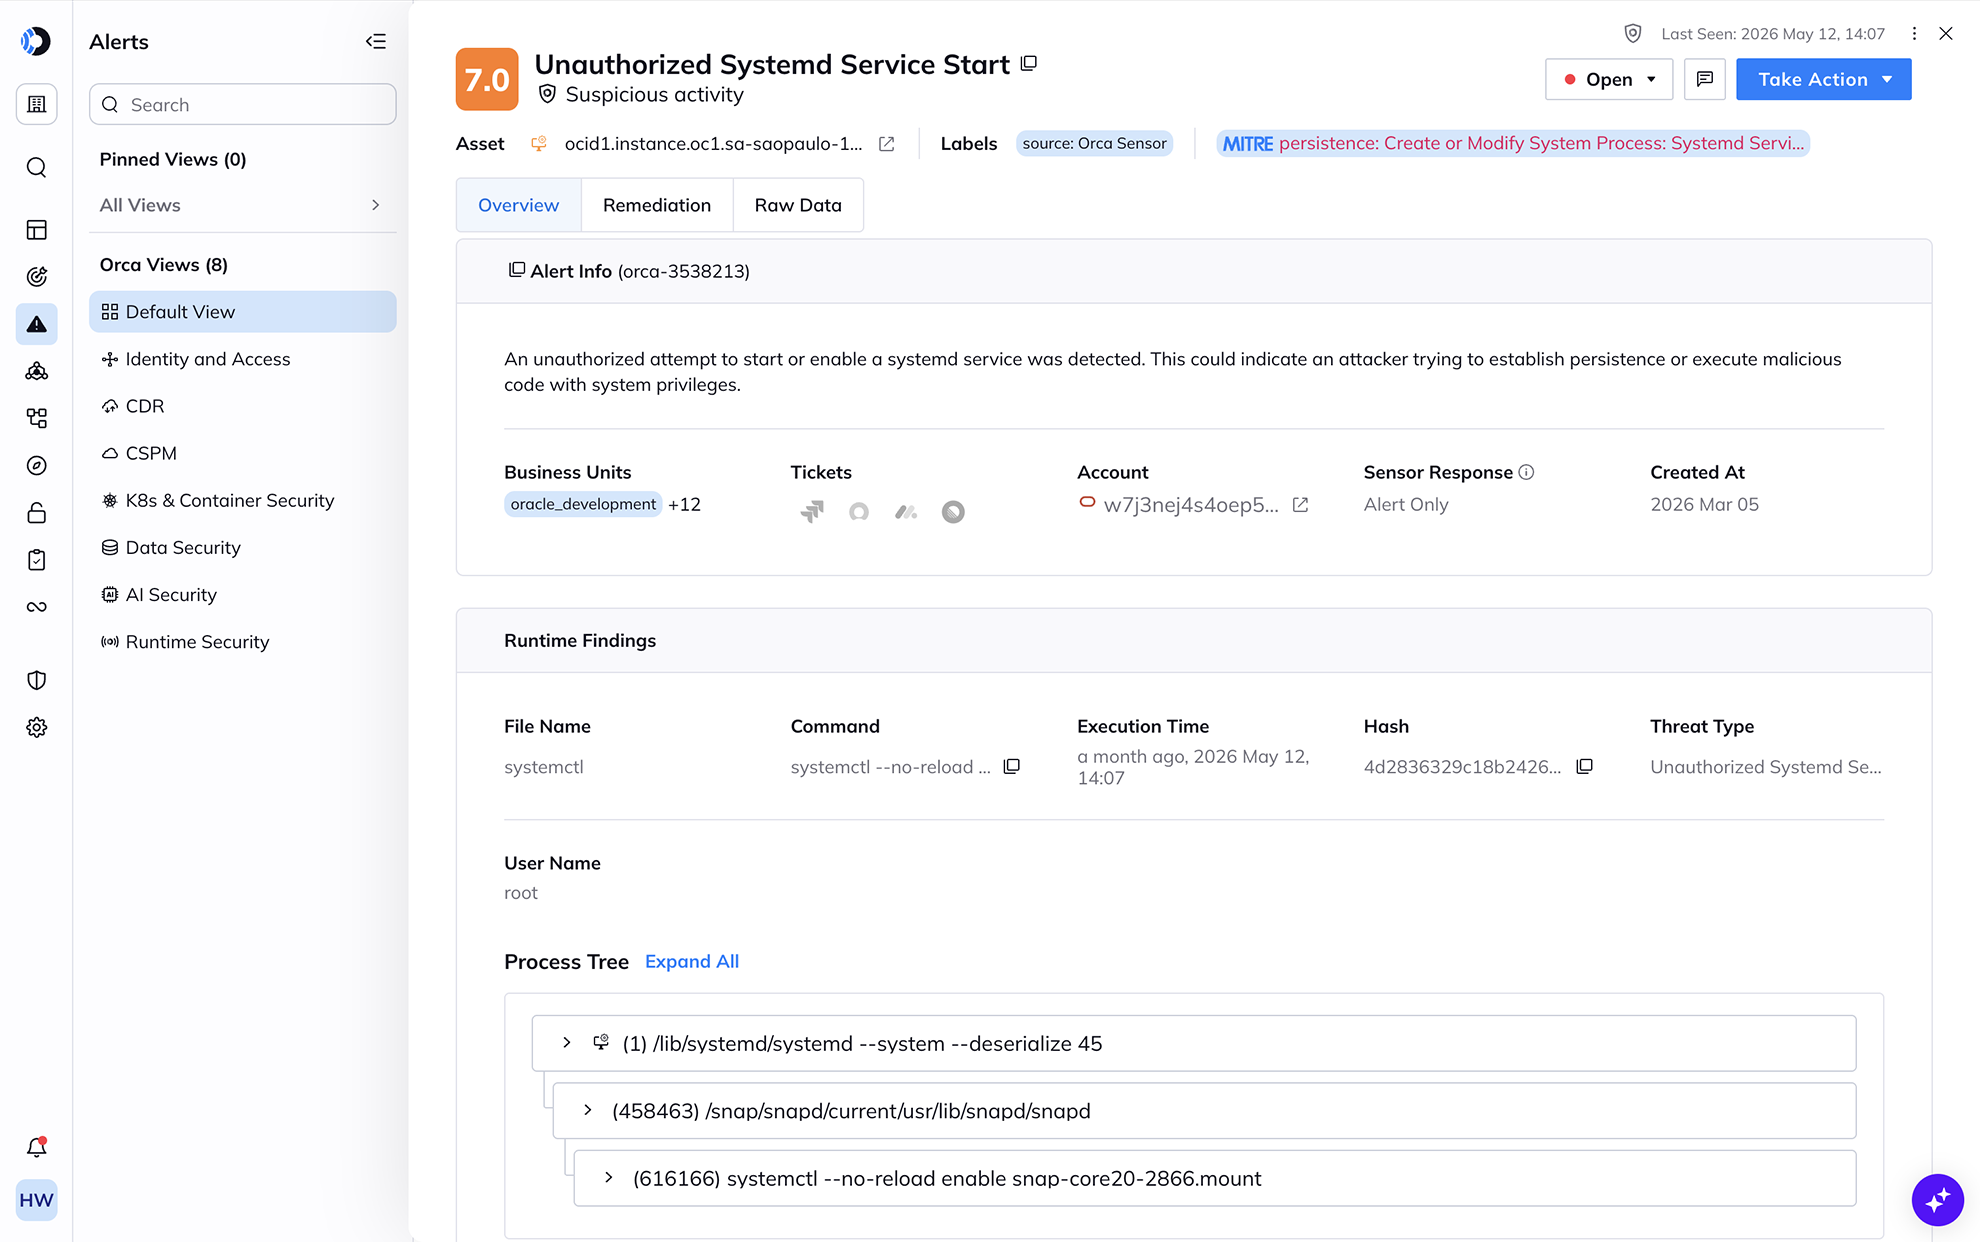Copy the Alert Info orca-3538213 ID
Screen dimensions: 1980x1242
tap(516, 270)
